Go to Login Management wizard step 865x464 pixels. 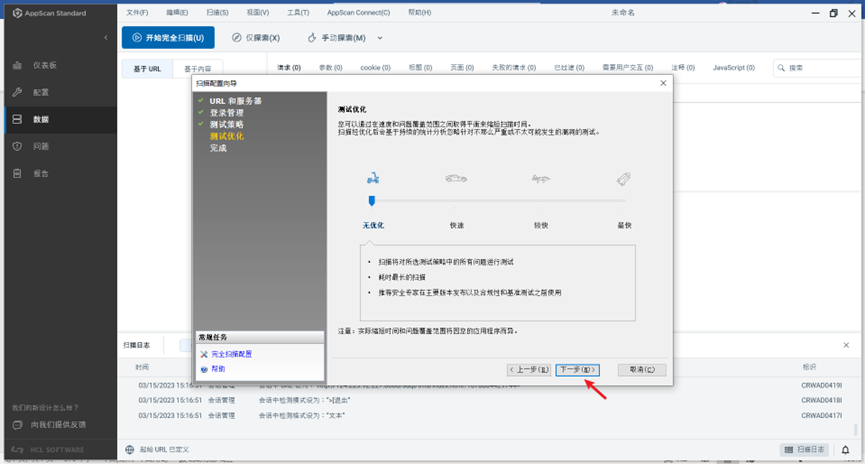[x=227, y=113]
